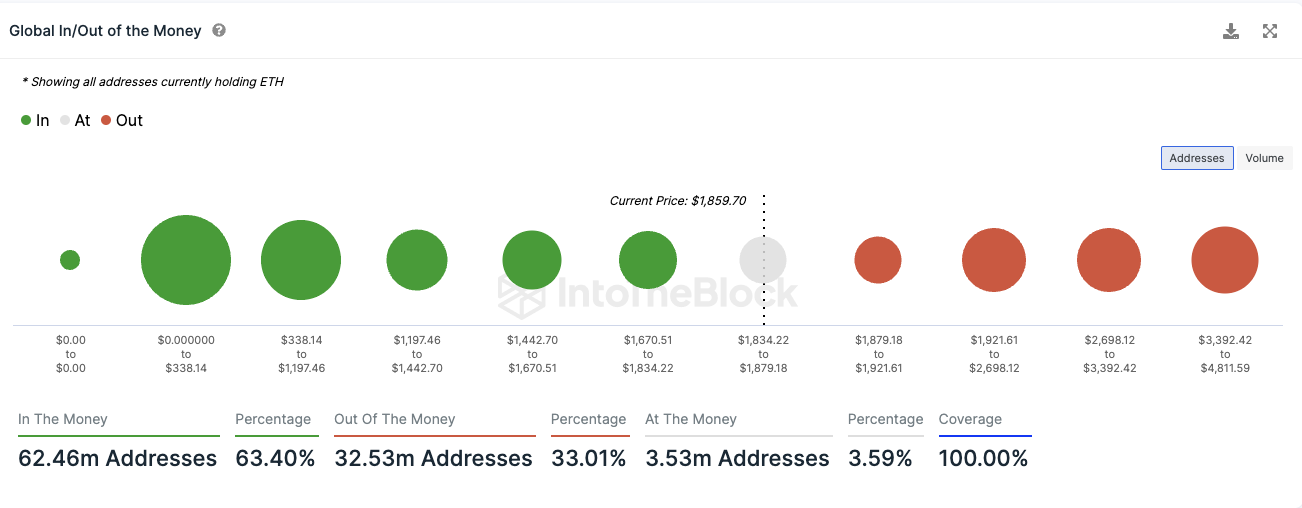Click the green $1,670.51 to $1,834.22 bubble
This screenshot has height=508, width=1302.
[648, 260]
